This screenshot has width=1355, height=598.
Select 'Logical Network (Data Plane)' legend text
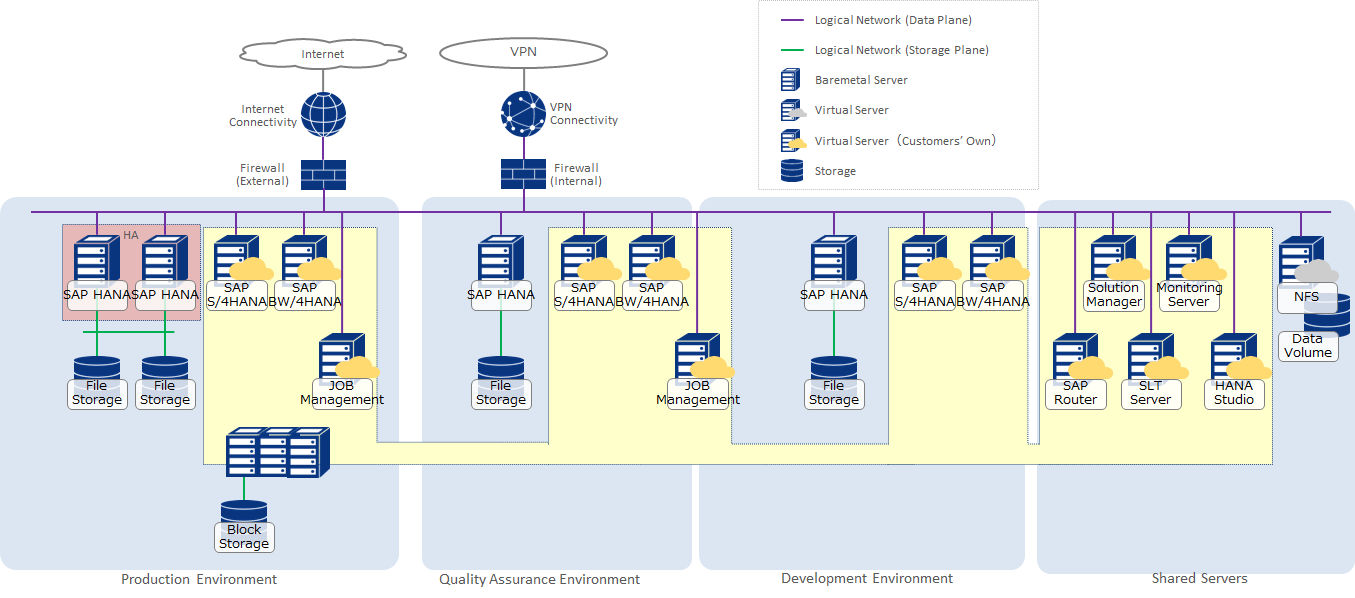tap(893, 20)
